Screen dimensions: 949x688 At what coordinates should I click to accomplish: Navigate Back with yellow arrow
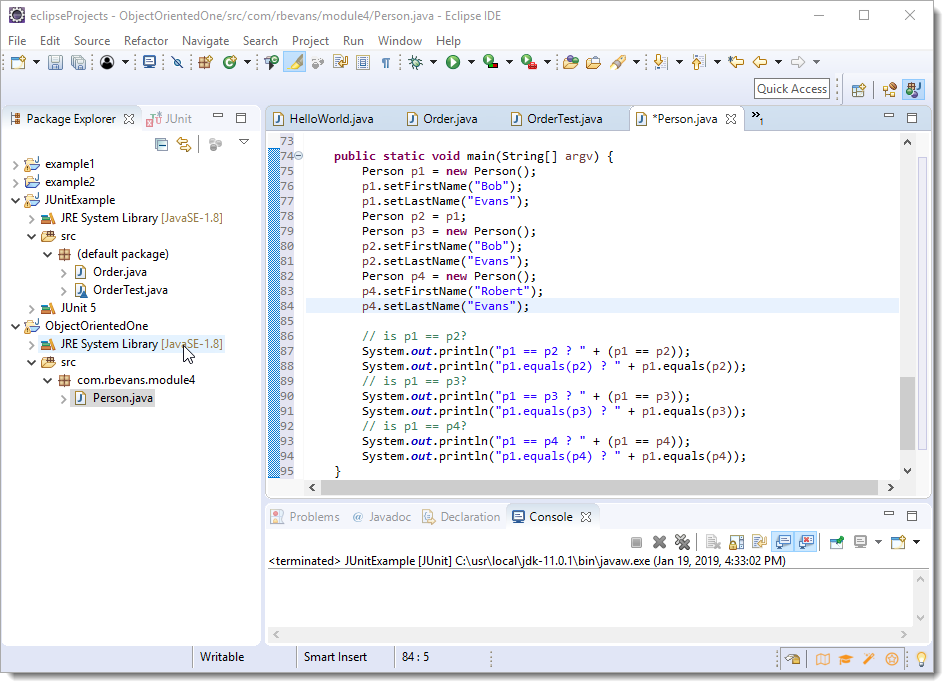point(760,62)
